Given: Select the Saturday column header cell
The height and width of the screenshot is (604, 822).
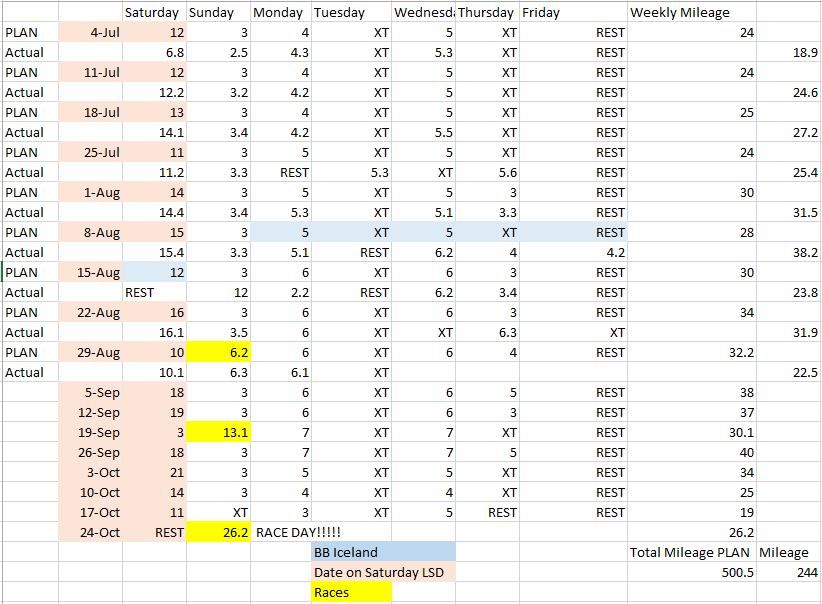Looking at the screenshot, I should [x=154, y=12].
